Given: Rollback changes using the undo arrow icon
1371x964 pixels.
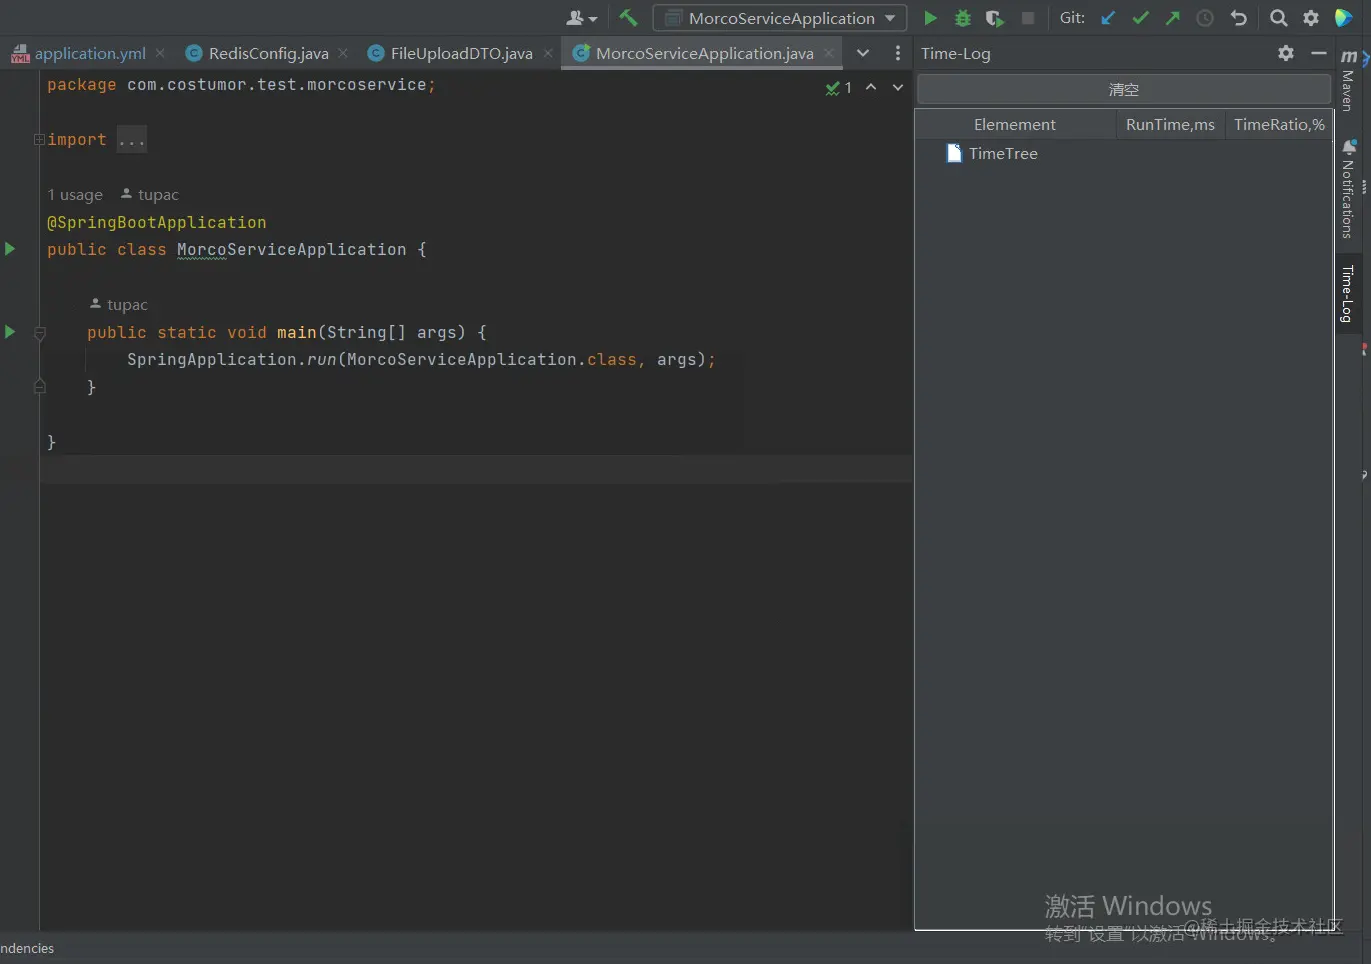Looking at the screenshot, I should tap(1238, 18).
